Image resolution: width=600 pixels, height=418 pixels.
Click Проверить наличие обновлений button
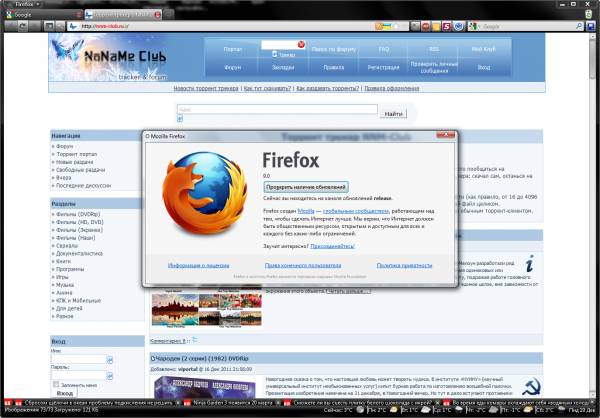pos(306,187)
